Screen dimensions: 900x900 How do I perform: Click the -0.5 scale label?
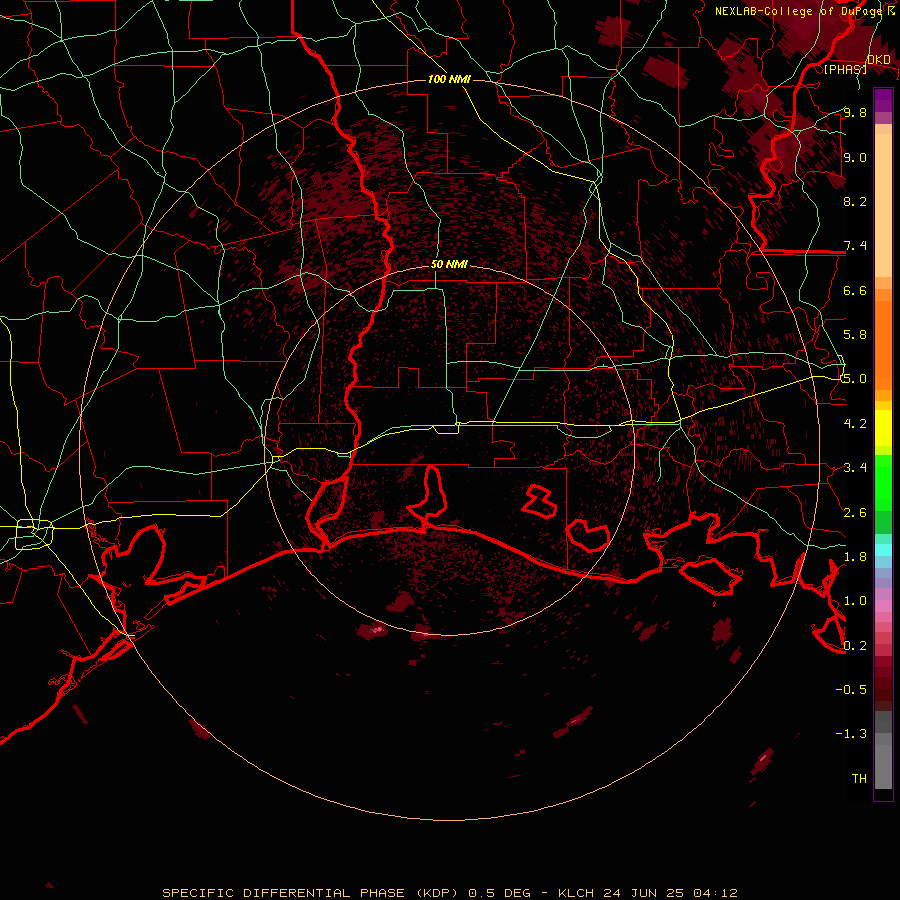coord(851,690)
